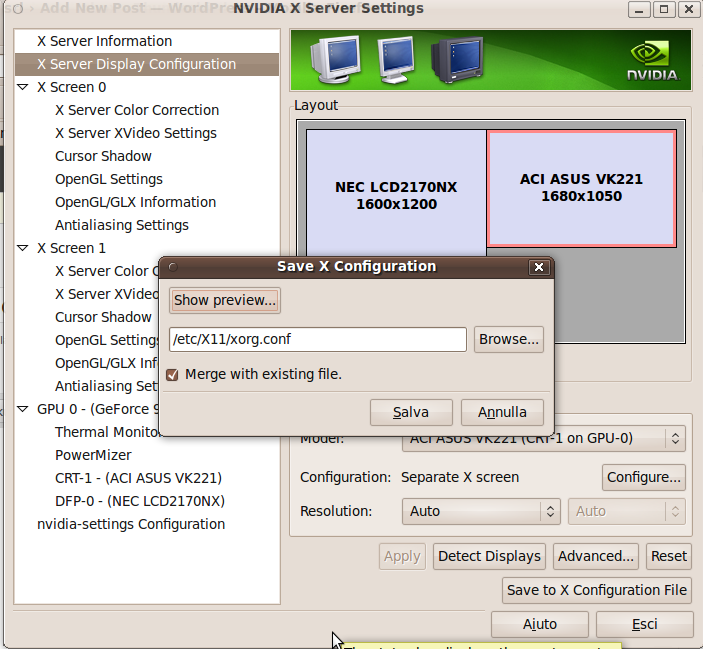Screen dimensions: 703x649
Task: Select the ACI ASUS VK221 display in layout
Action: tap(581, 188)
